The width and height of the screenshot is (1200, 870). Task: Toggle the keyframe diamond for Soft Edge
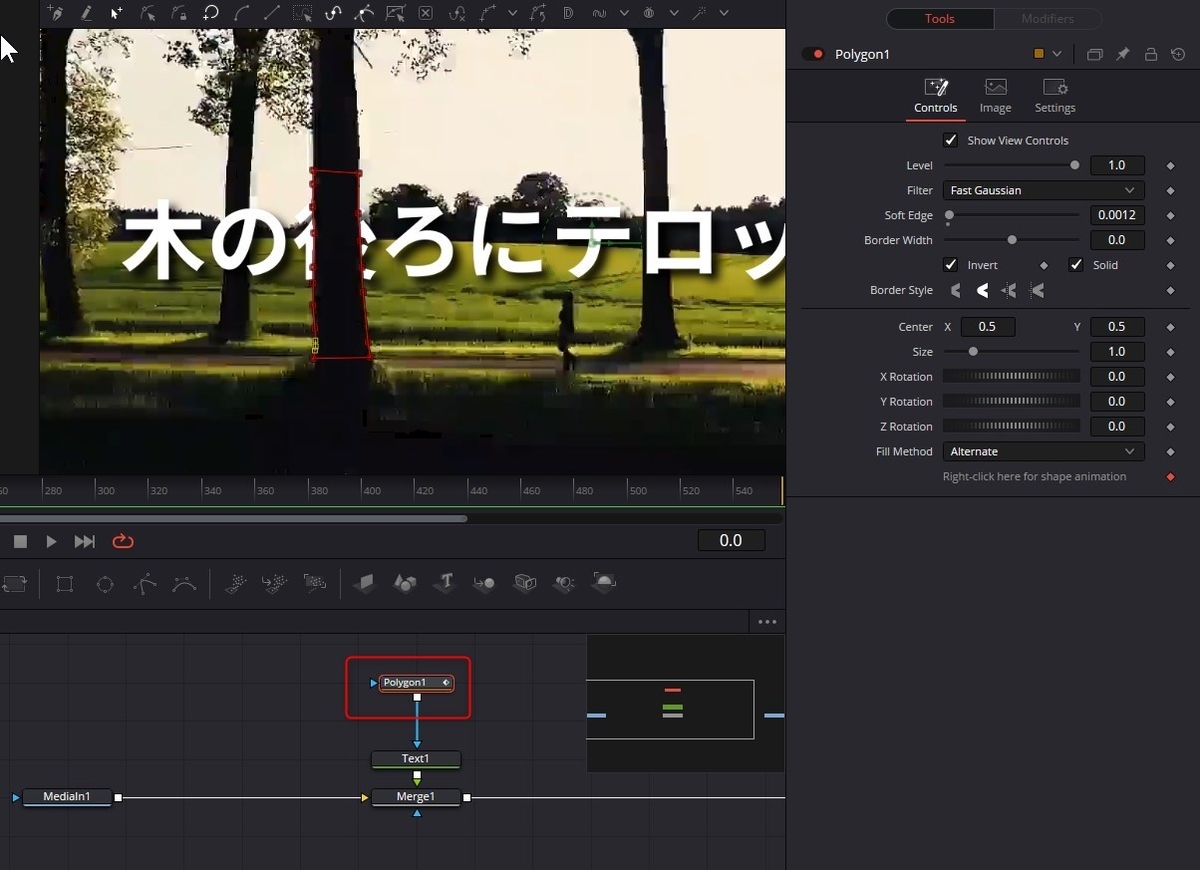pyautogui.click(x=1170, y=216)
